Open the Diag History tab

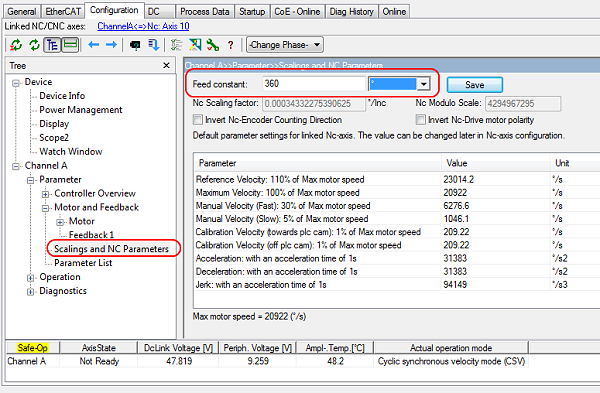coord(352,11)
